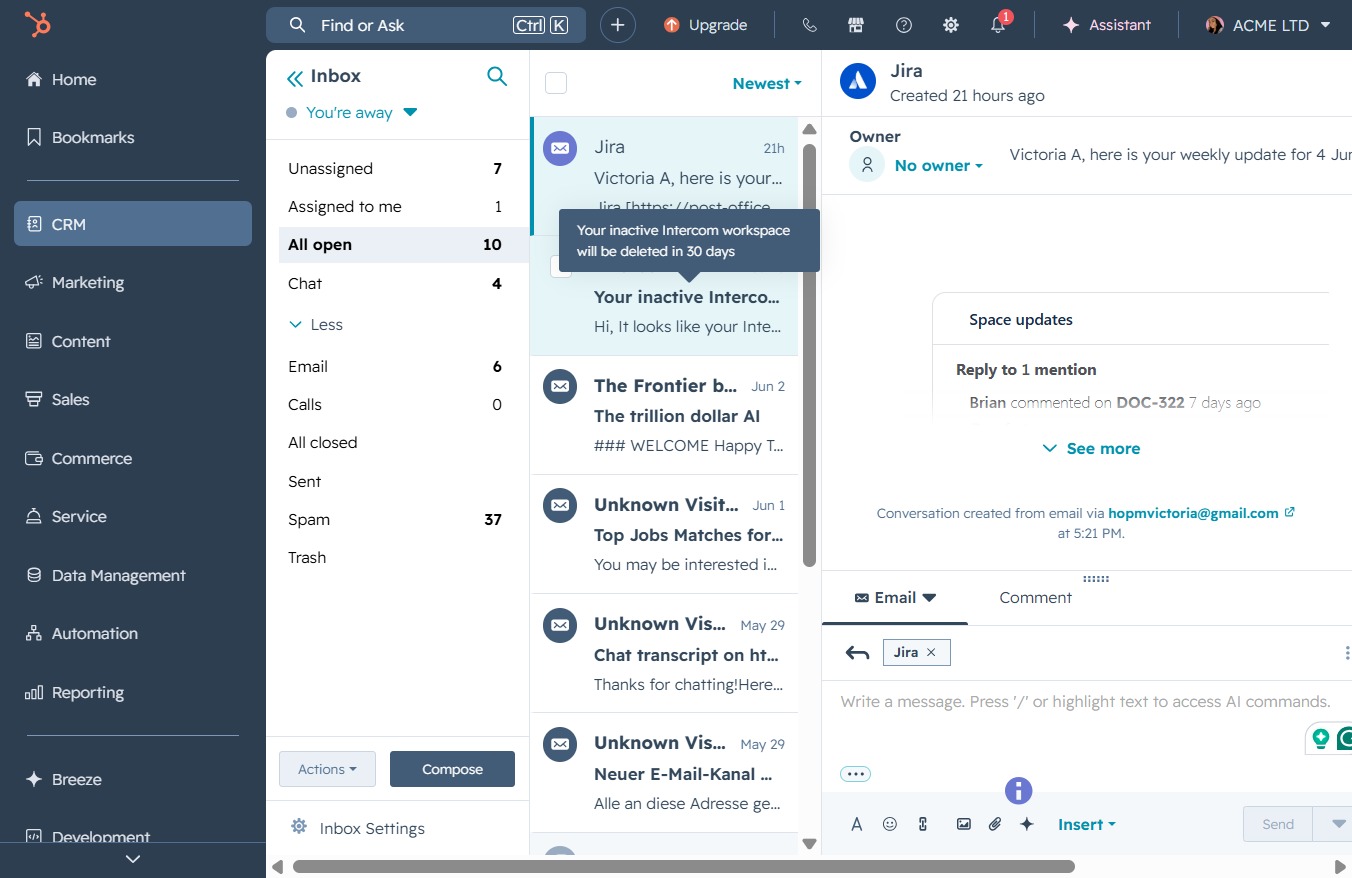
Task: Click the horizontal scrollbar thumb at bottom
Action: [x=684, y=867]
